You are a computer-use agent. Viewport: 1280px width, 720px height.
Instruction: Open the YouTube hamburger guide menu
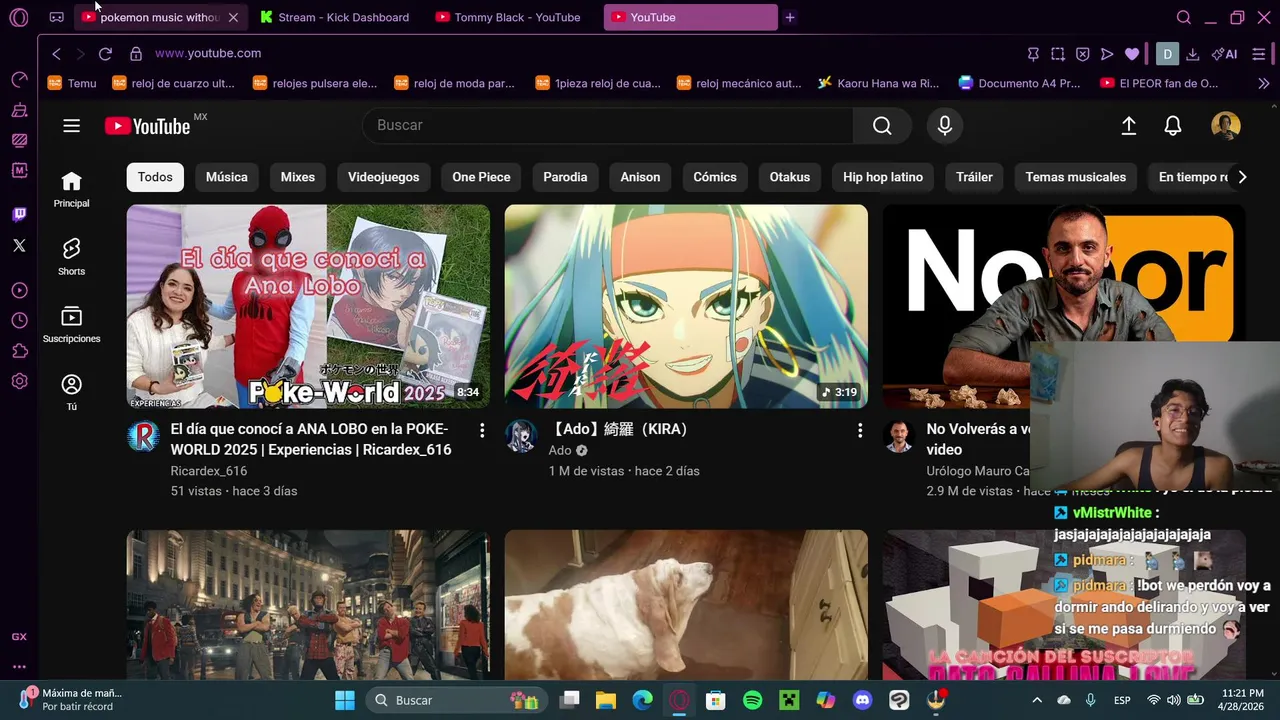click(x=71, y=125)
